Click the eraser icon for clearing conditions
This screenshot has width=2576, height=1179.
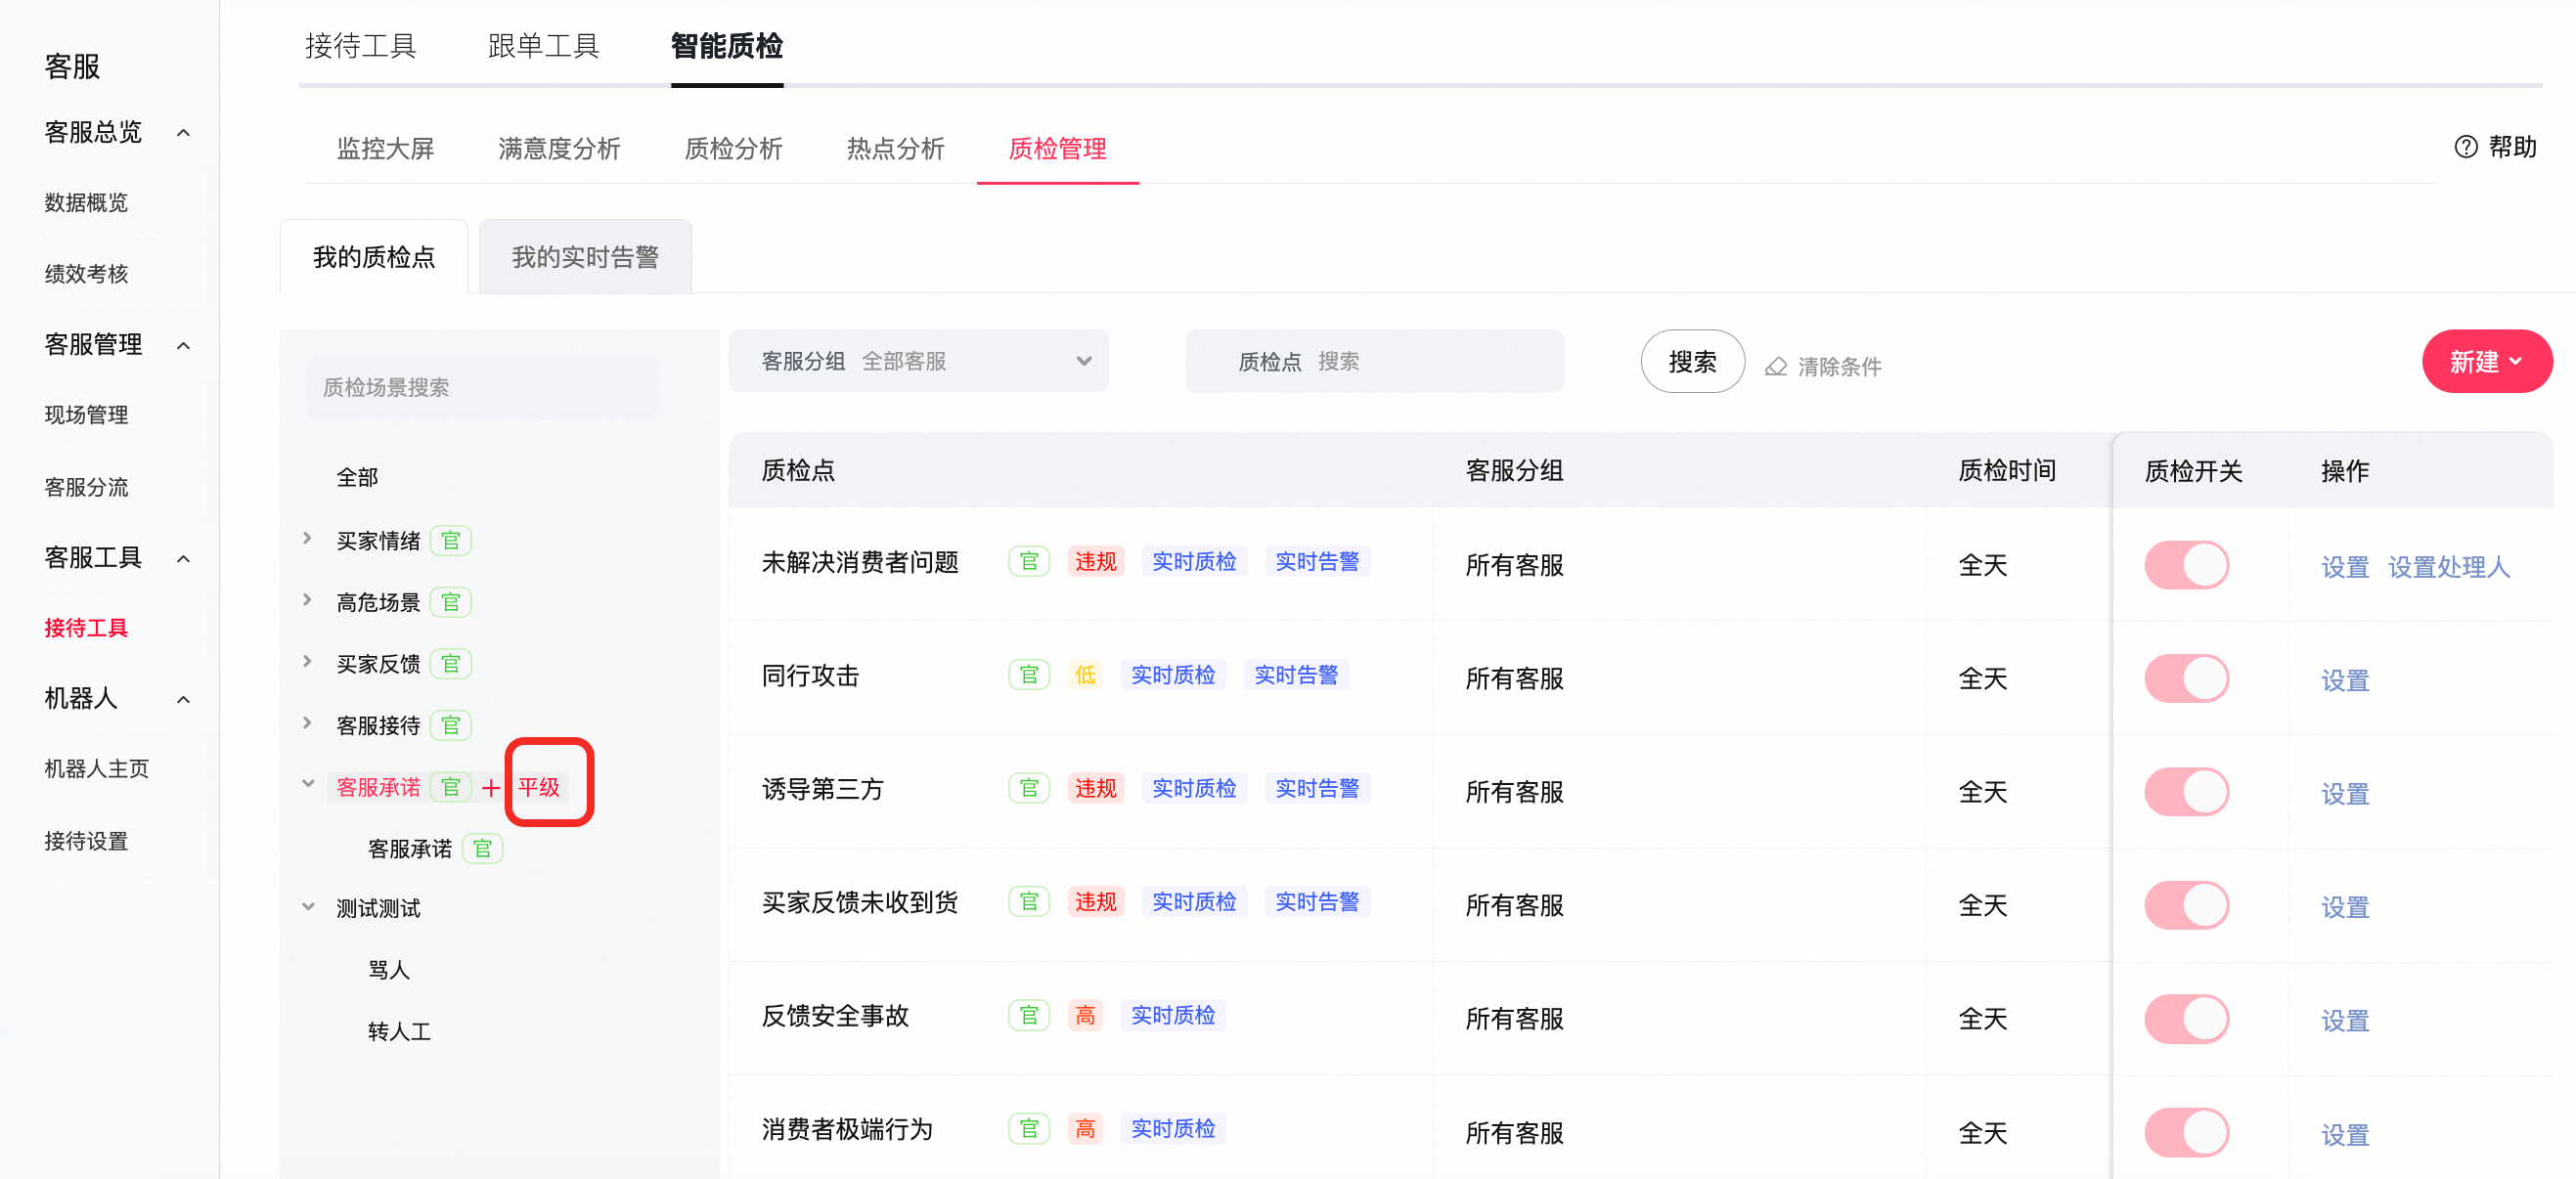point(1775,367)
